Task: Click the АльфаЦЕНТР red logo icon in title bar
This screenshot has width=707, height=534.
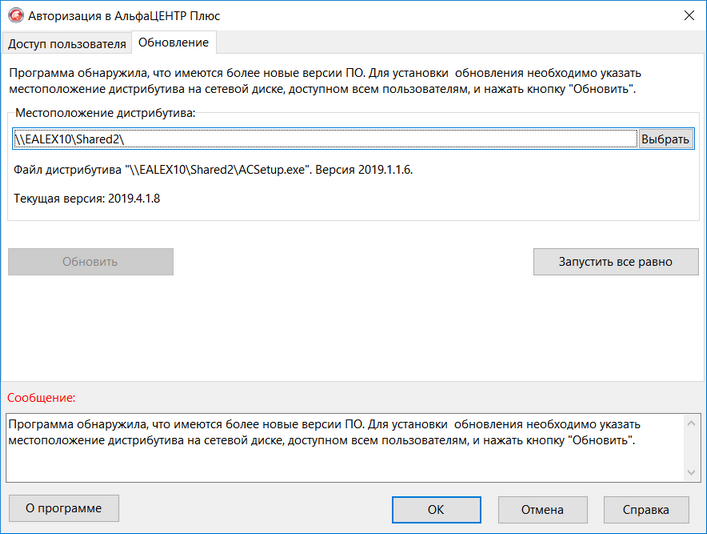Action: pyautogui.click(x=16, y=15)
